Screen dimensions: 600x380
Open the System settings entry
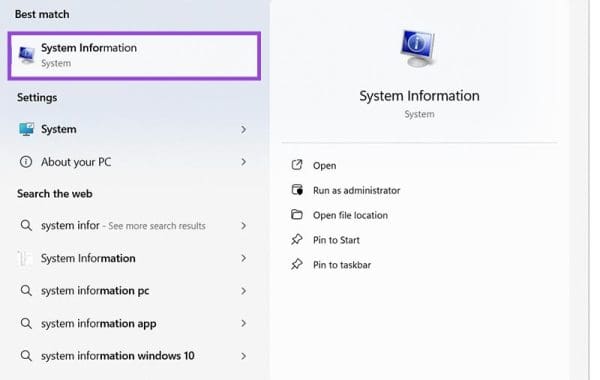[x=134, y=129]
